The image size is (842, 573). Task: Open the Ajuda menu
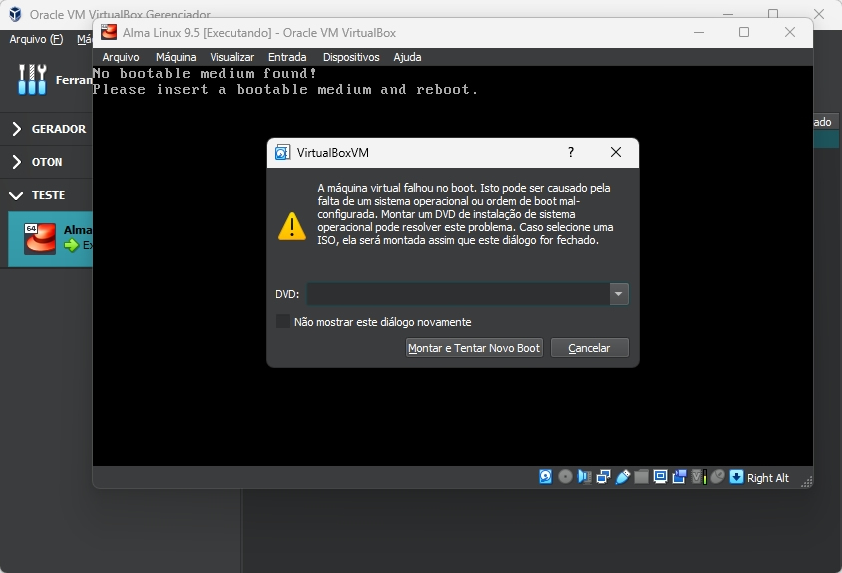pos(408,57)
